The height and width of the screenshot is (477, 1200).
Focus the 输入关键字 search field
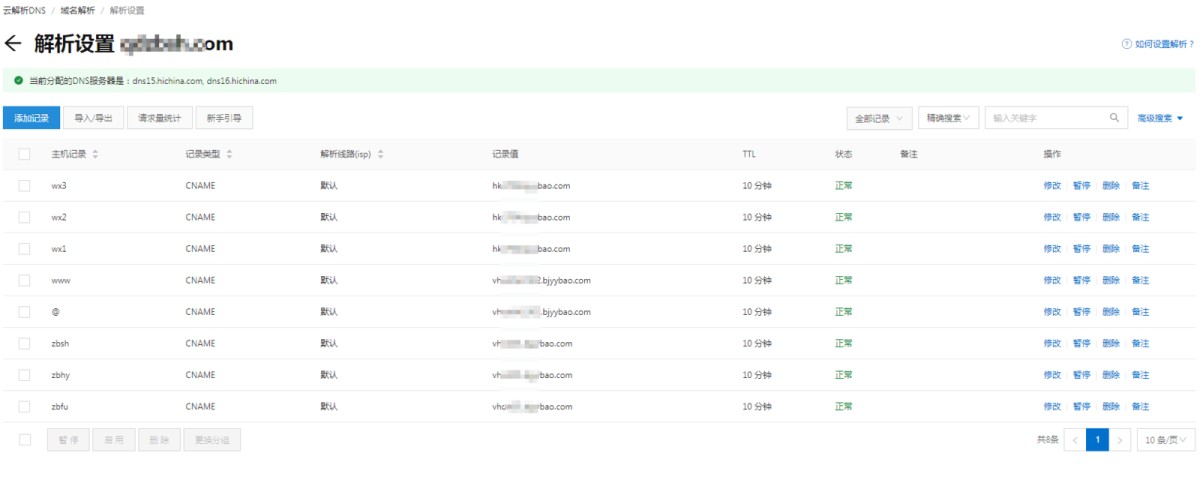tap(1045, 118)
